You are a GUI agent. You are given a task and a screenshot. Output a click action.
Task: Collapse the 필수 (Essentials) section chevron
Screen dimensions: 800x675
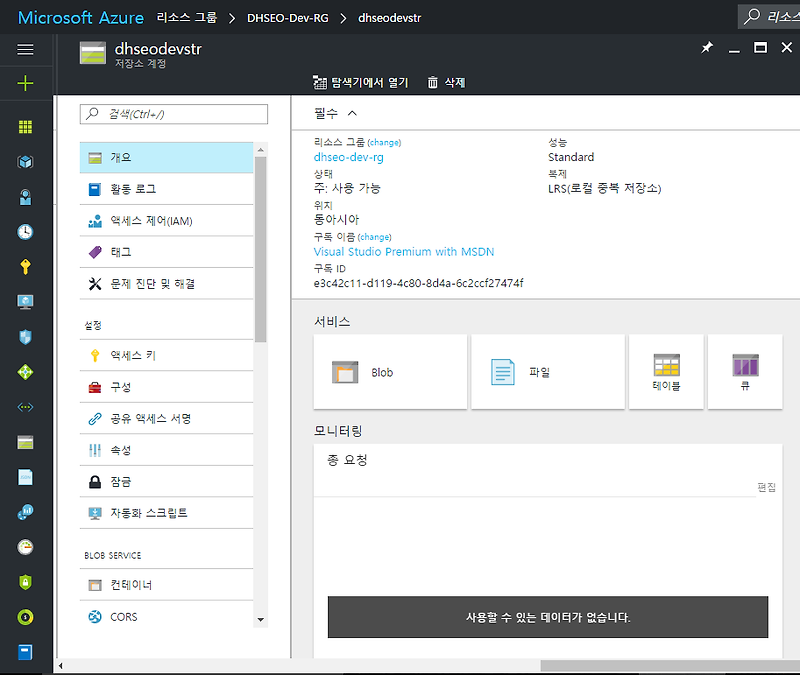(352, 113)
